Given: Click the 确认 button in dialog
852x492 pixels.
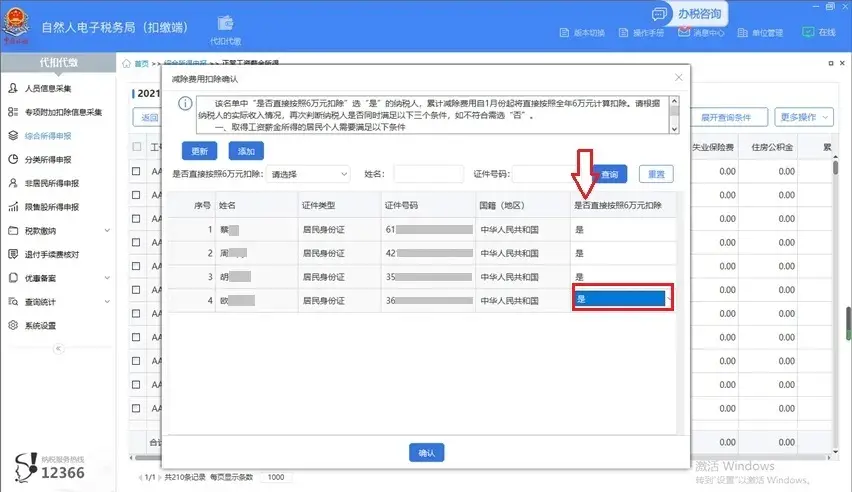Looking at the screenshot, I should (427, 453).
